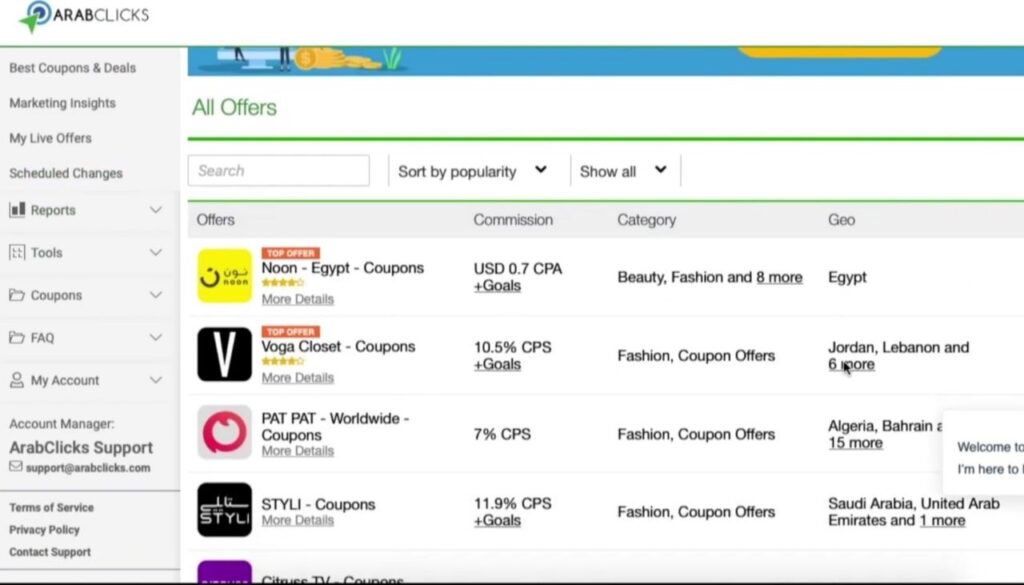
Task: Open More Details for Noon Egypt
Action: 298,299
